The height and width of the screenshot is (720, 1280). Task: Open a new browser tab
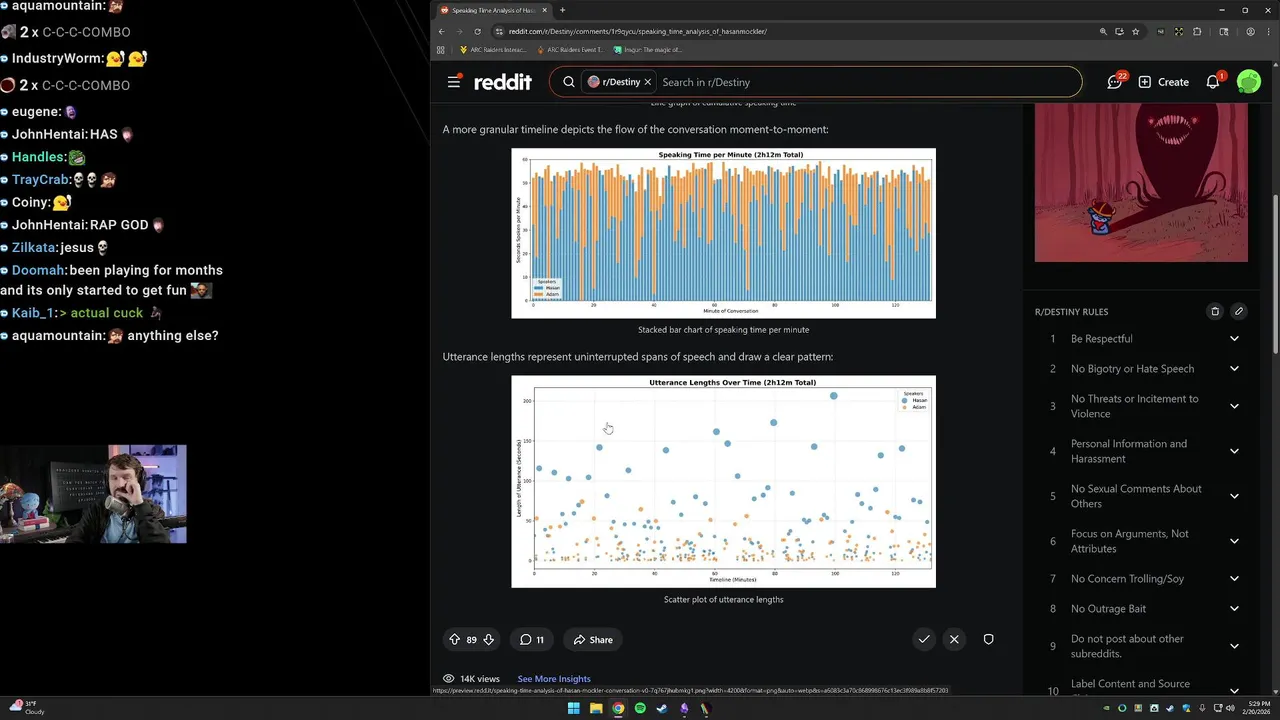tap(562, 10)
